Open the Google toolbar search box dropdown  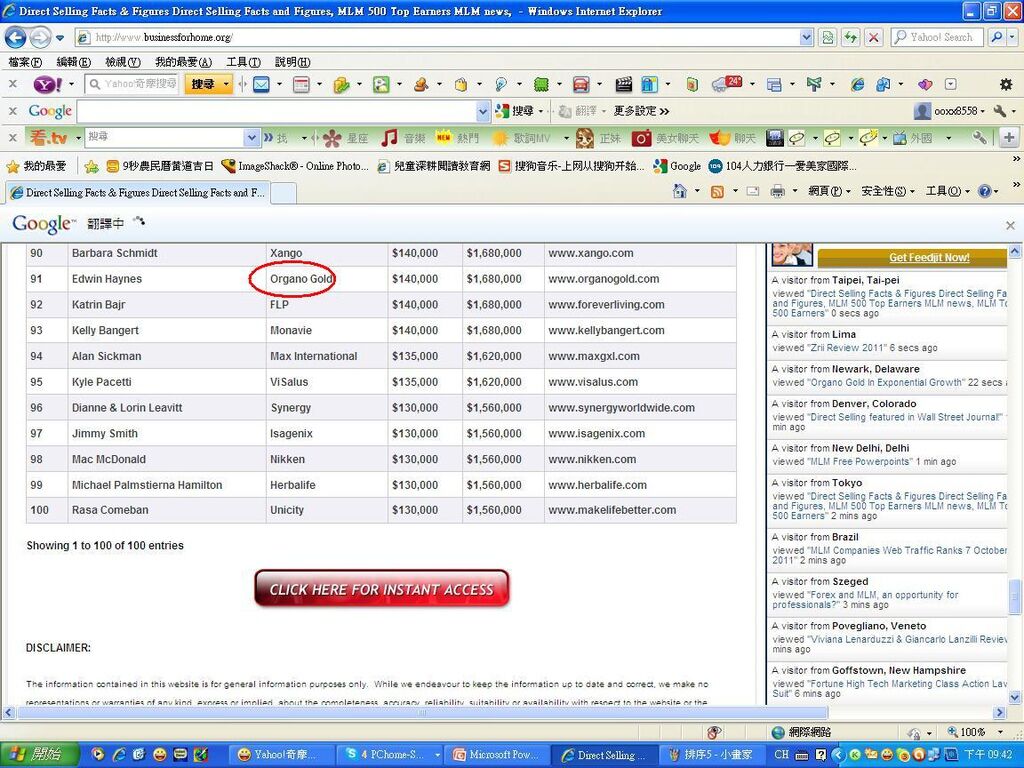coord(483,112)
